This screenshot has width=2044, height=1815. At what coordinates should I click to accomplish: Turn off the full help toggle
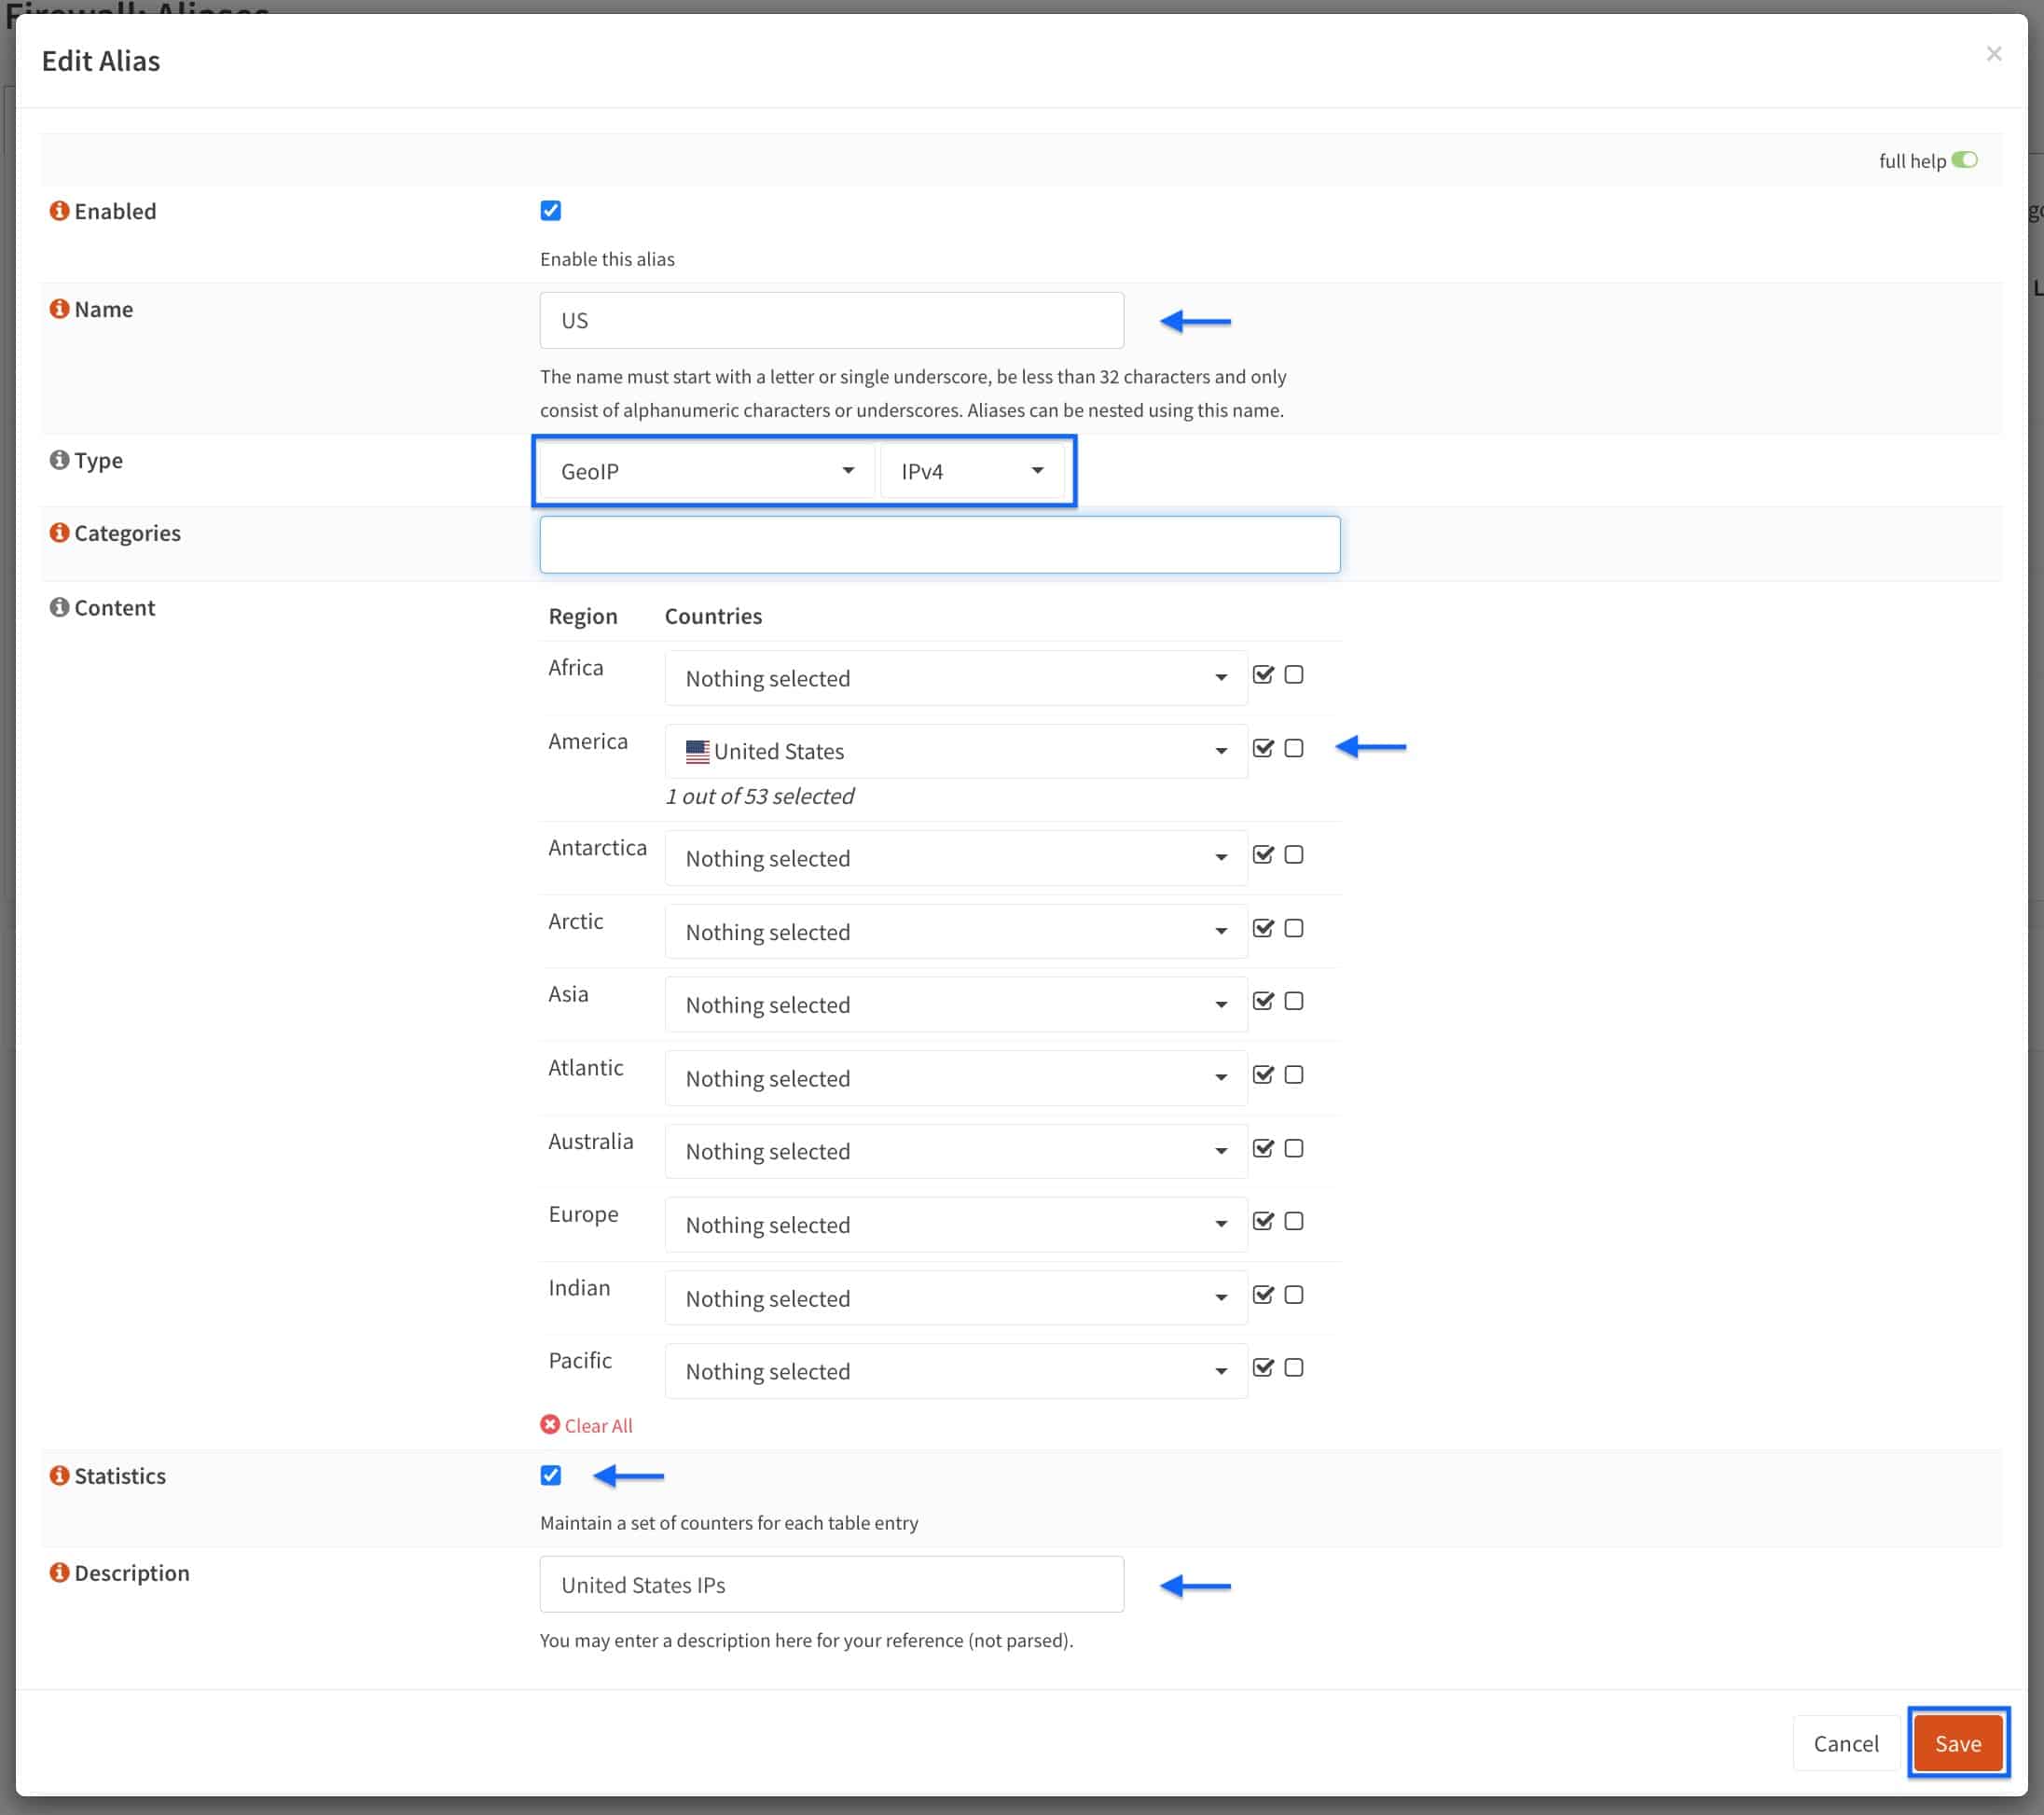[1964, 160]
